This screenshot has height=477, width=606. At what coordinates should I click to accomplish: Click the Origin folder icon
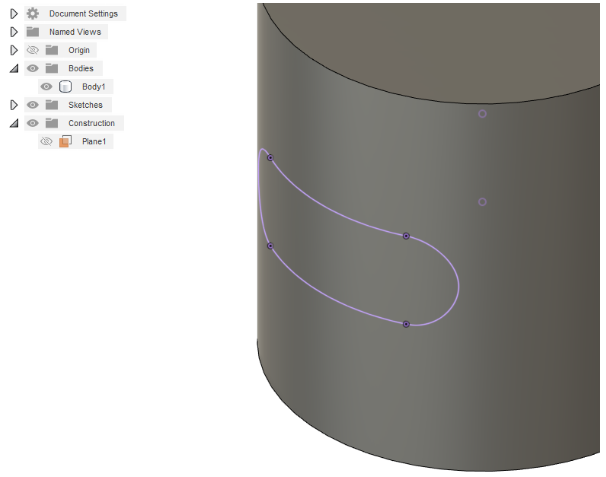point(52,50)
